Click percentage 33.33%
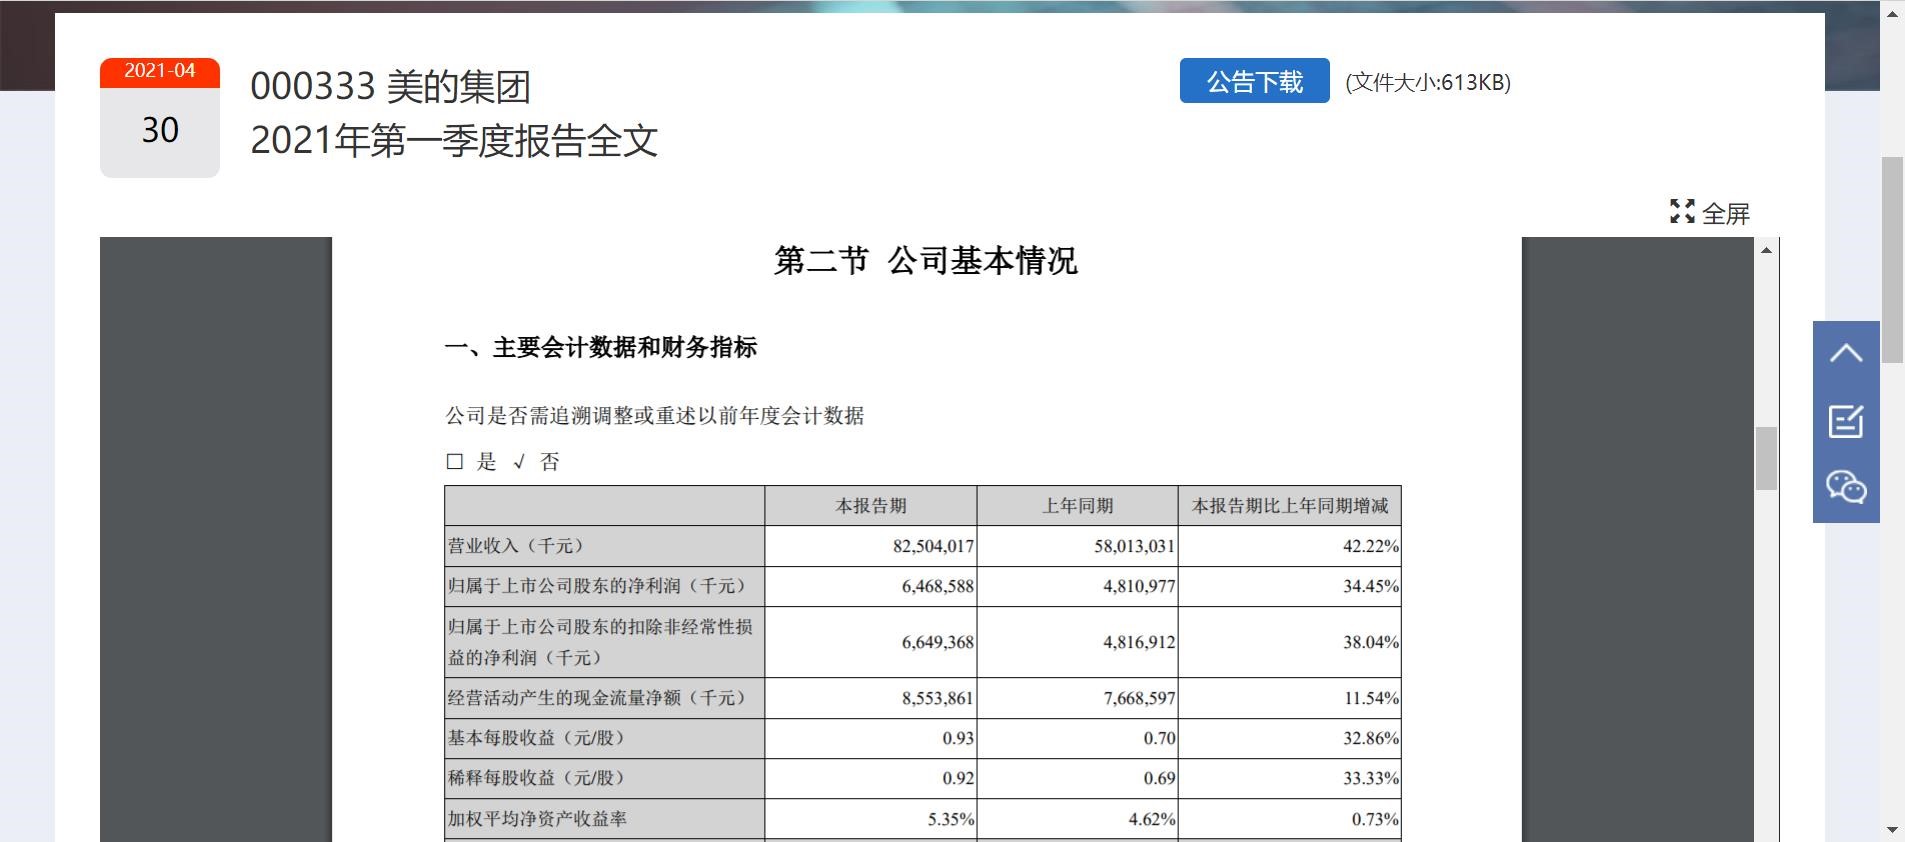Screen dimensions: 1905x842 pyautogui.click(x=1371, y=778)
